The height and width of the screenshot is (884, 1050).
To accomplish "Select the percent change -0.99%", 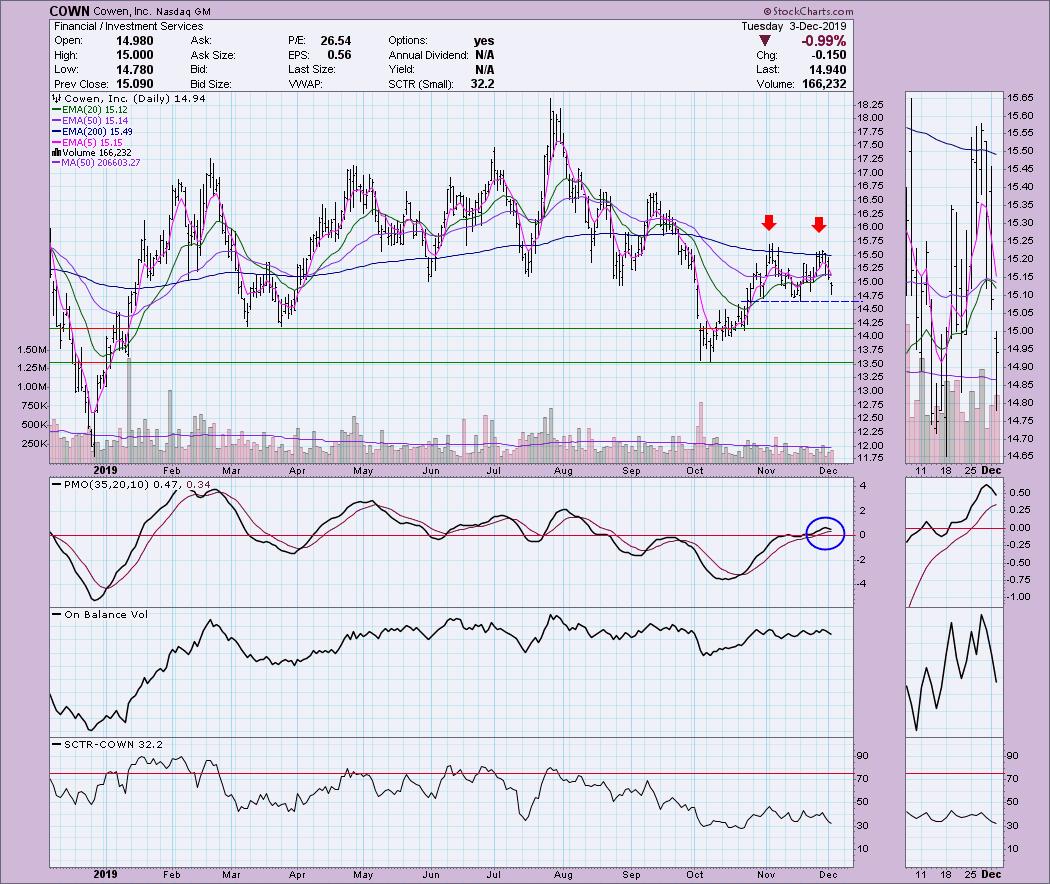I will pos(824,41).
